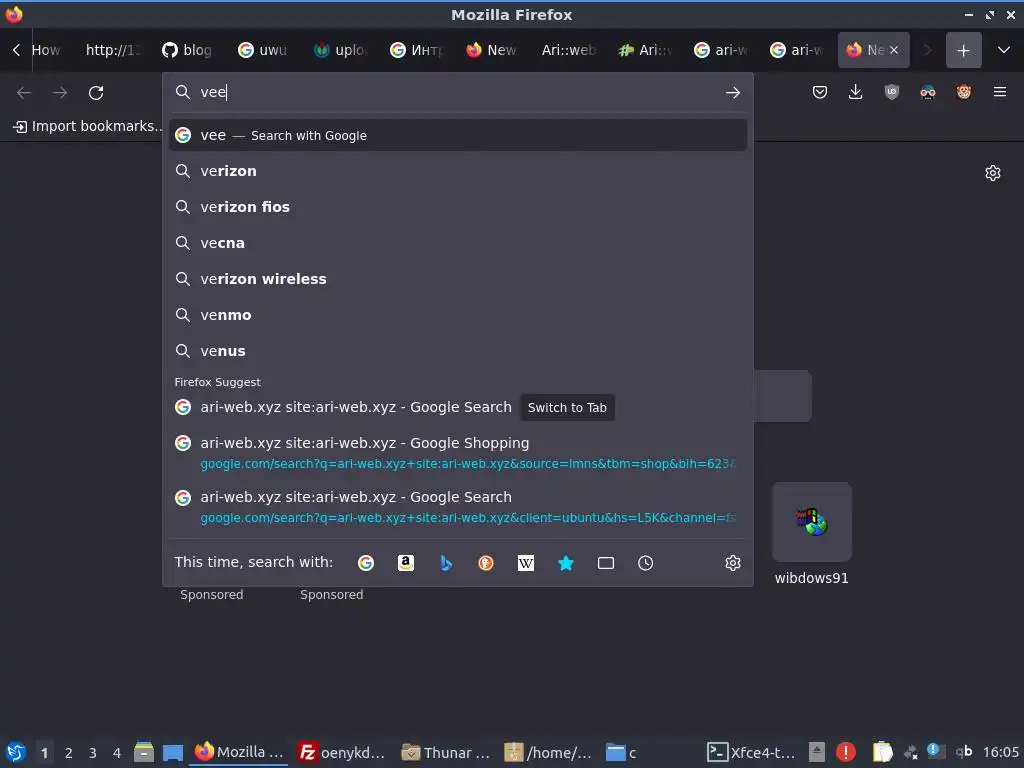1024x768 pixels.
Task: Pick the 'verizon wireless' suggestion
Action: pyautogui.click(x=458, y=279)
